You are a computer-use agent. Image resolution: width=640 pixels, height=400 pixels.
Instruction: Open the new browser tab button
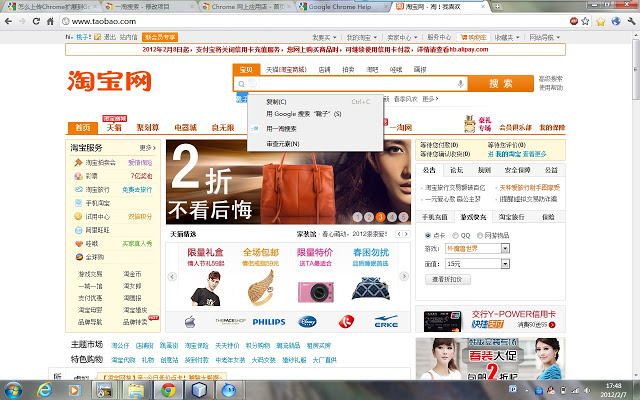tap(497, 7)
